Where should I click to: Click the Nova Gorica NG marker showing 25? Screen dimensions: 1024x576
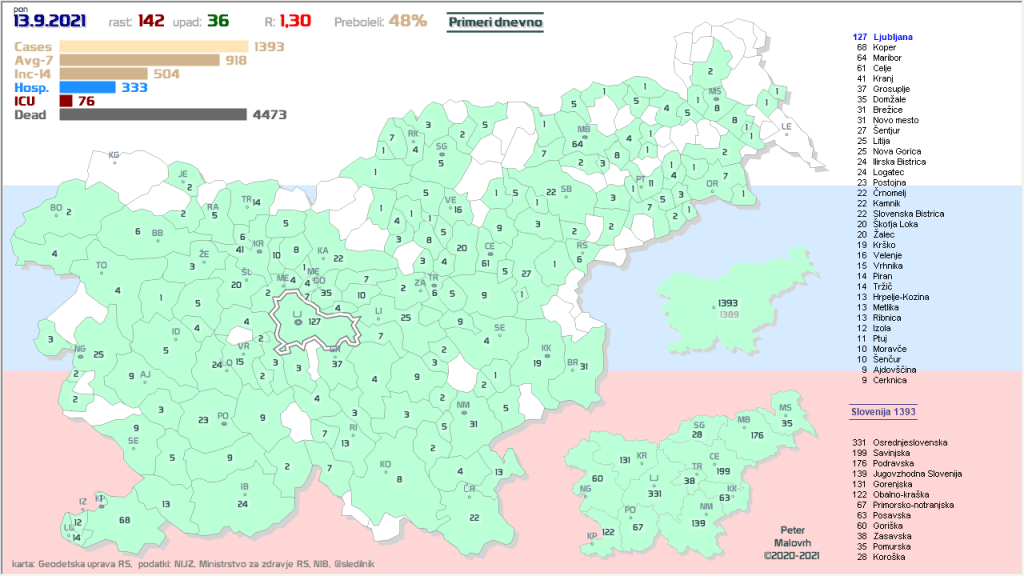pos(81,354)
